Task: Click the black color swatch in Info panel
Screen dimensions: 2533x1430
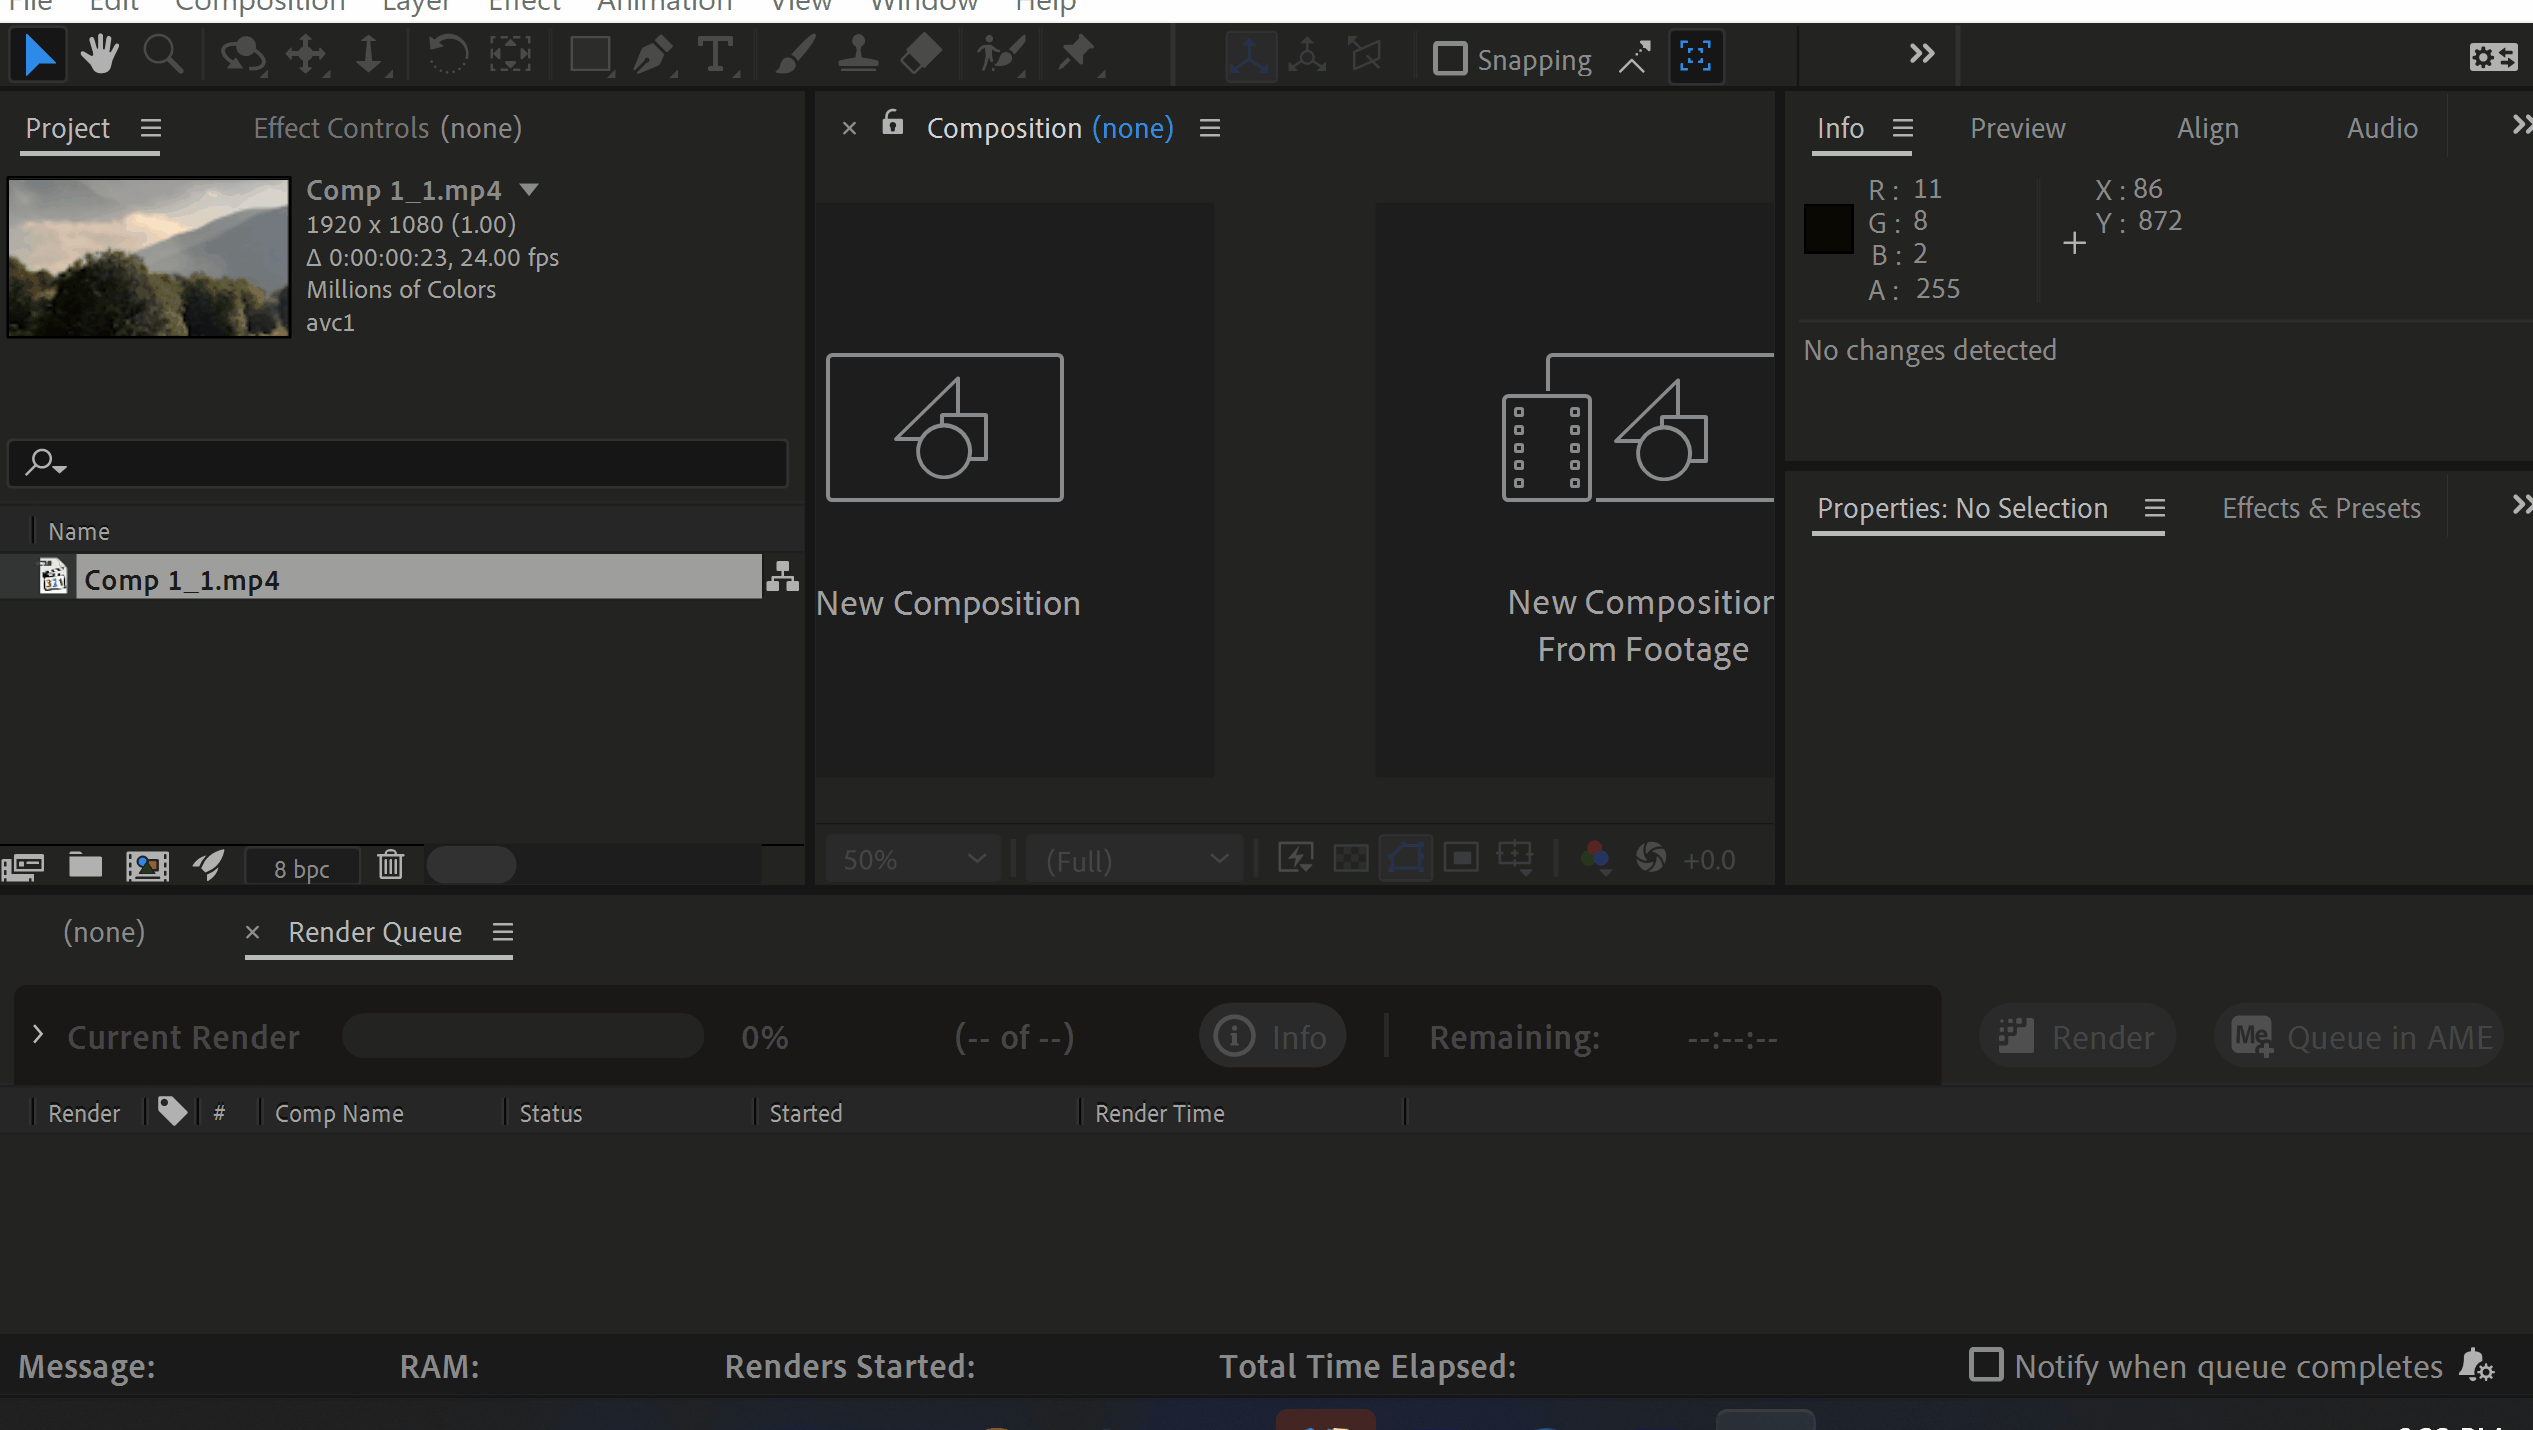Action: coord(1828,229)
